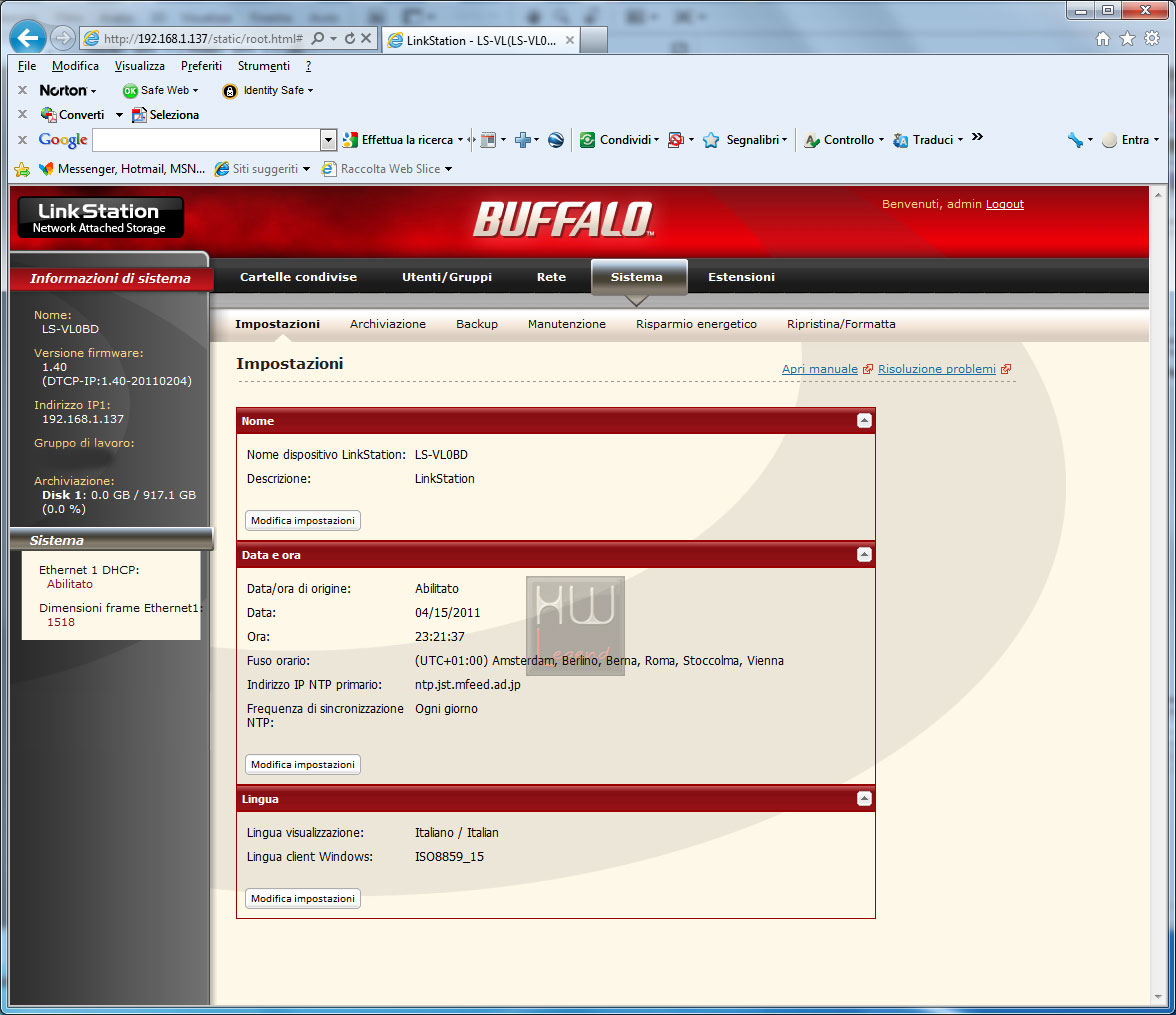Click Modifica impostazioni under Lingua
The height and width of the screenshot is (1015, 1176).
click(x=303, y=899)
